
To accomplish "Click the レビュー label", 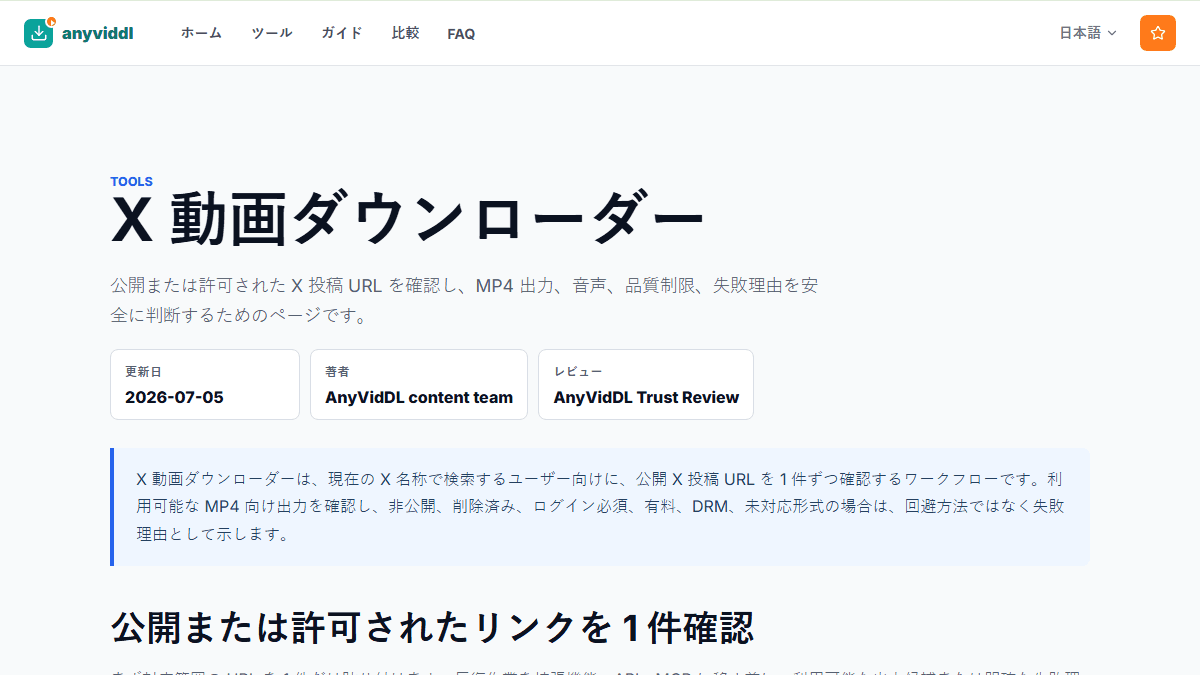I will [578, 371].
